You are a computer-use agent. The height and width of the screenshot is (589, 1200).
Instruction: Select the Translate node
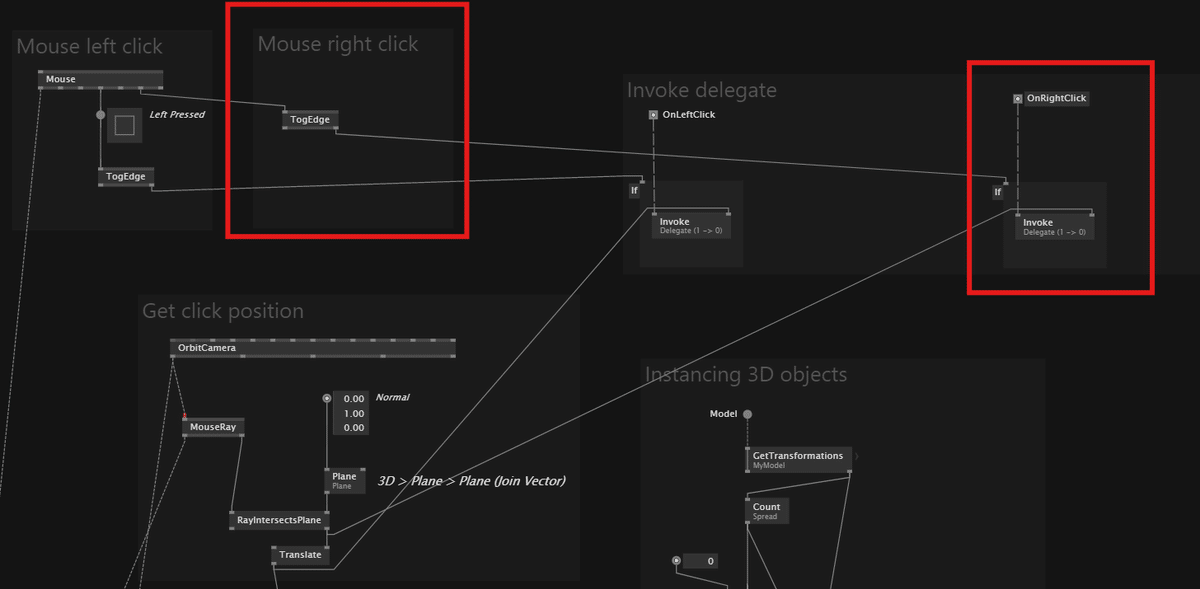coord(300,555)
